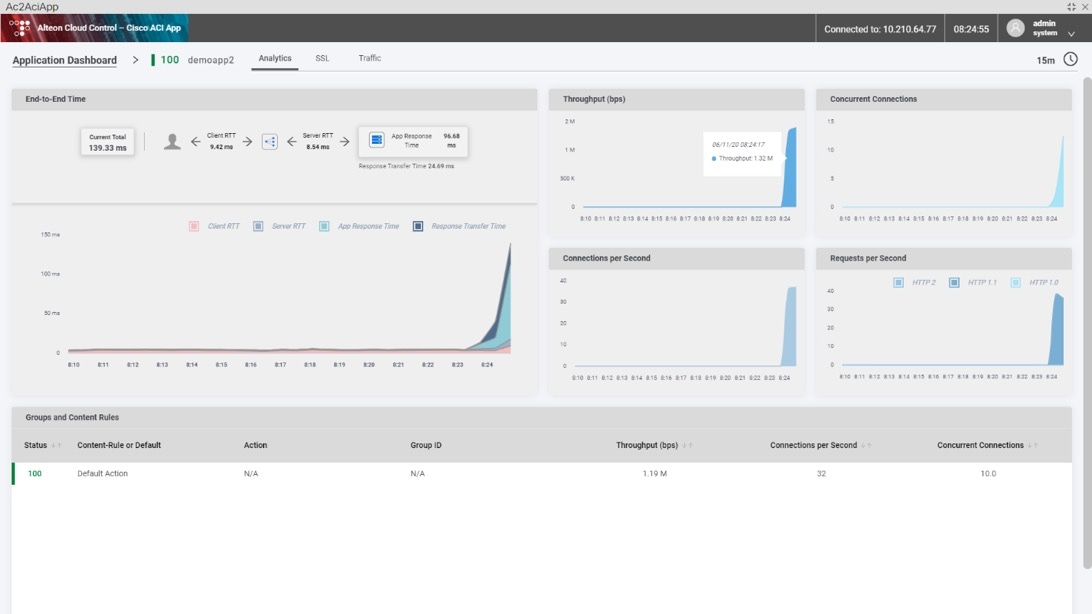Screen dimensions: 1092x614
Task: Toggle the HTTP 1.1 legend swatch
Action: (x=954, y=283)
